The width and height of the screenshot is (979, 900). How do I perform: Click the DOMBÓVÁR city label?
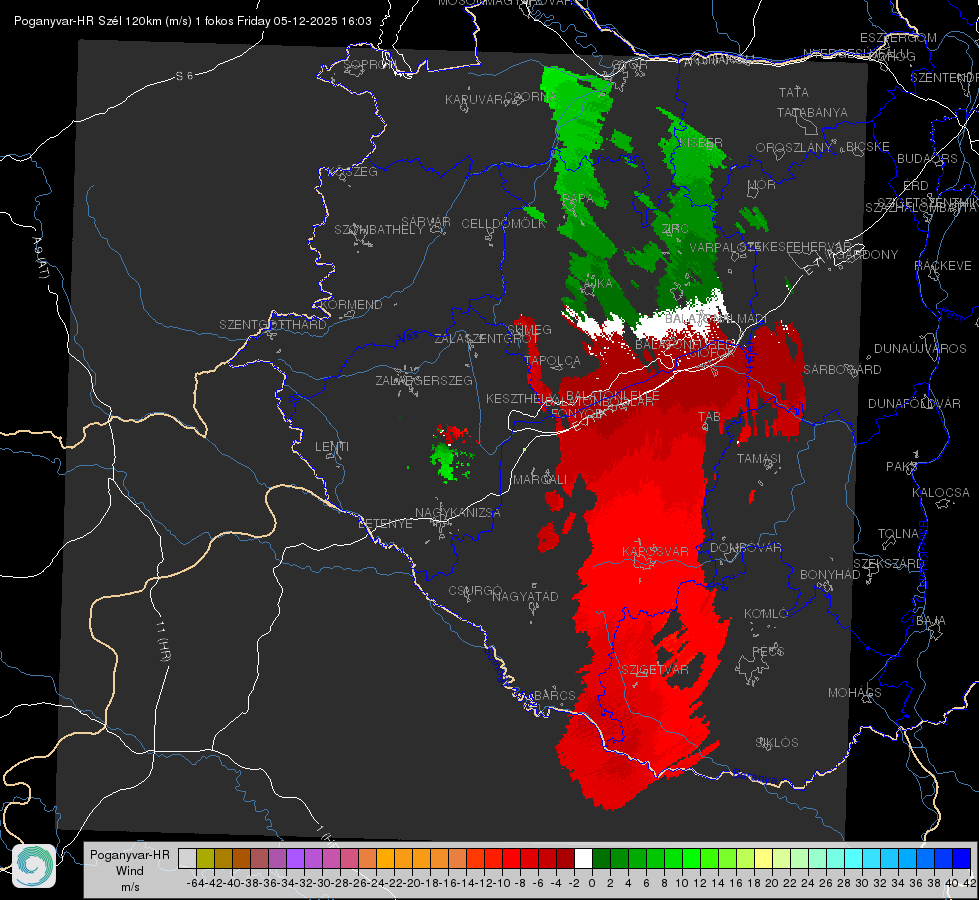pos(745,548)
